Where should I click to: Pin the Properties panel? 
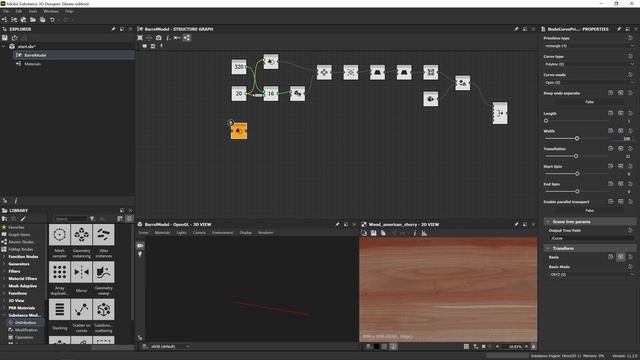point(619,29)
